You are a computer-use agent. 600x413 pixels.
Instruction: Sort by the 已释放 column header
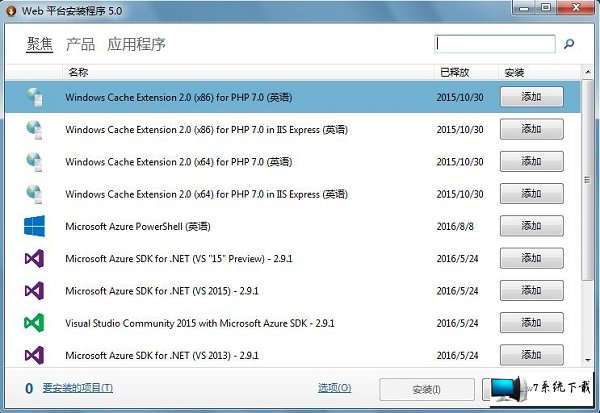[466, 72]
